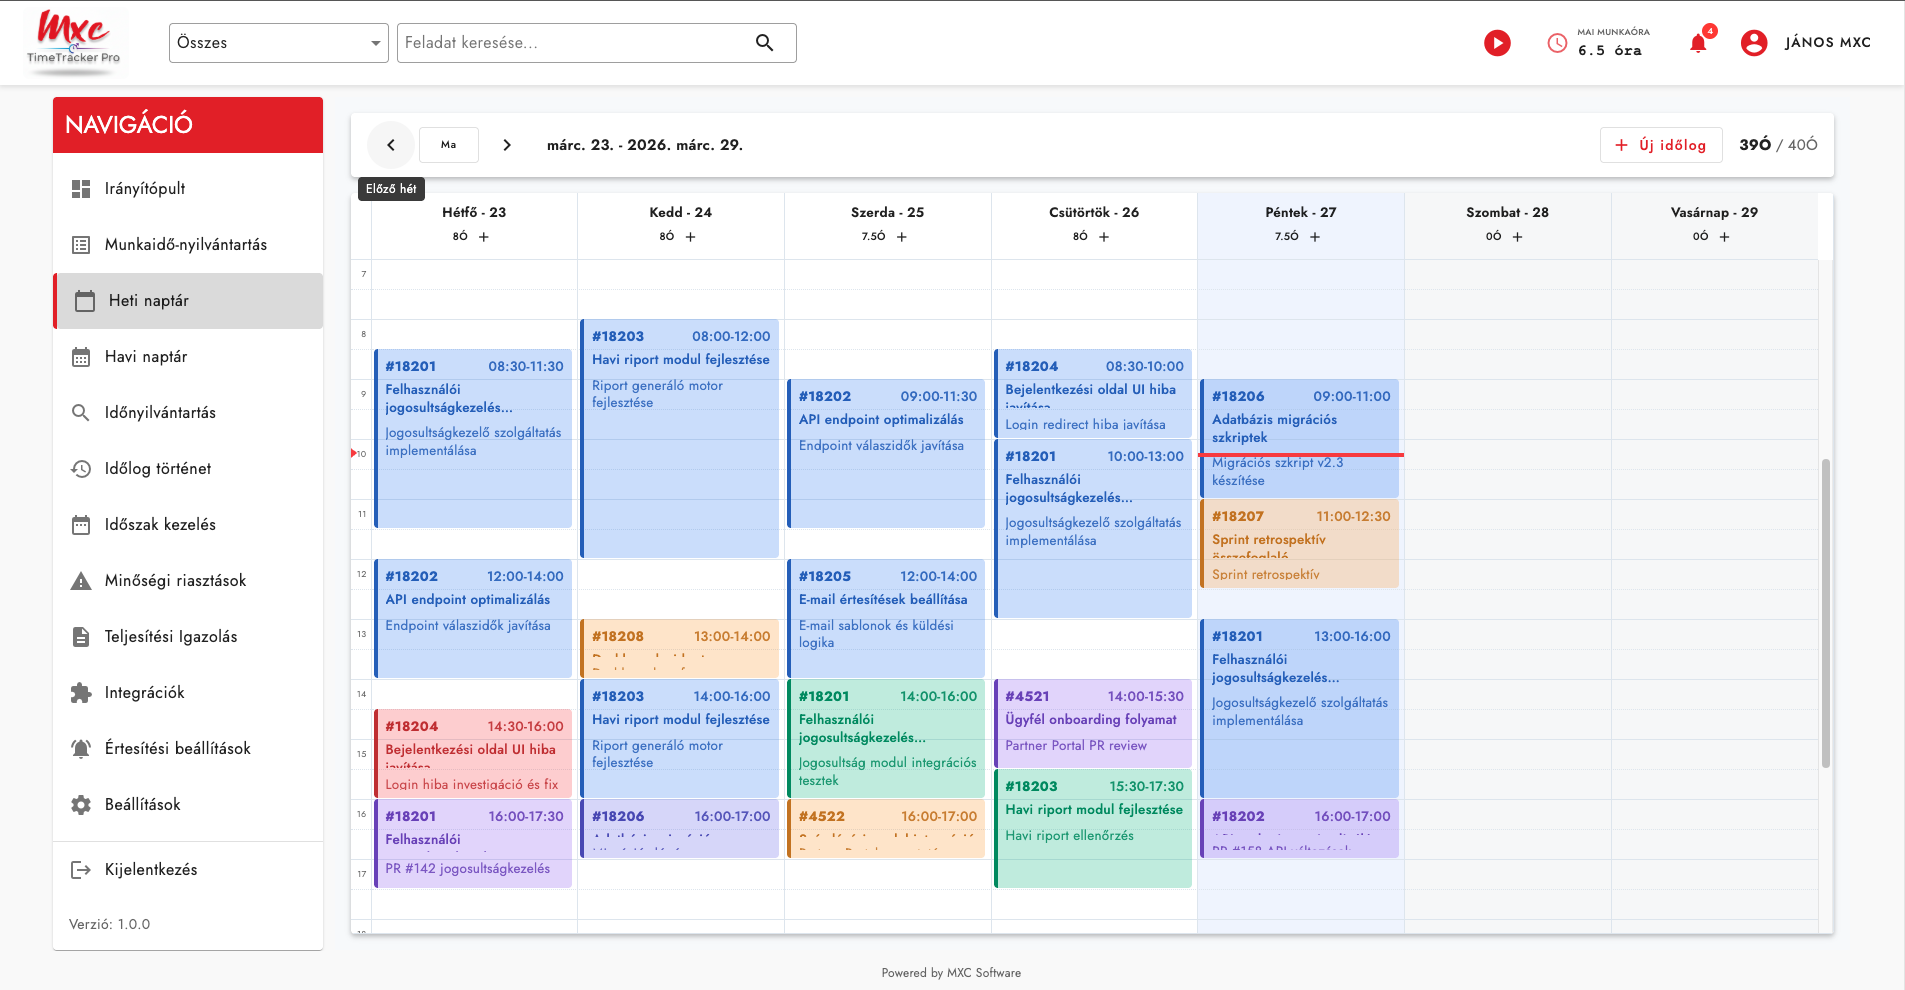This screenshot has height=990, width=1905.
Task: Add time entry plus on Szombat 28
Action: (1517, 237)
